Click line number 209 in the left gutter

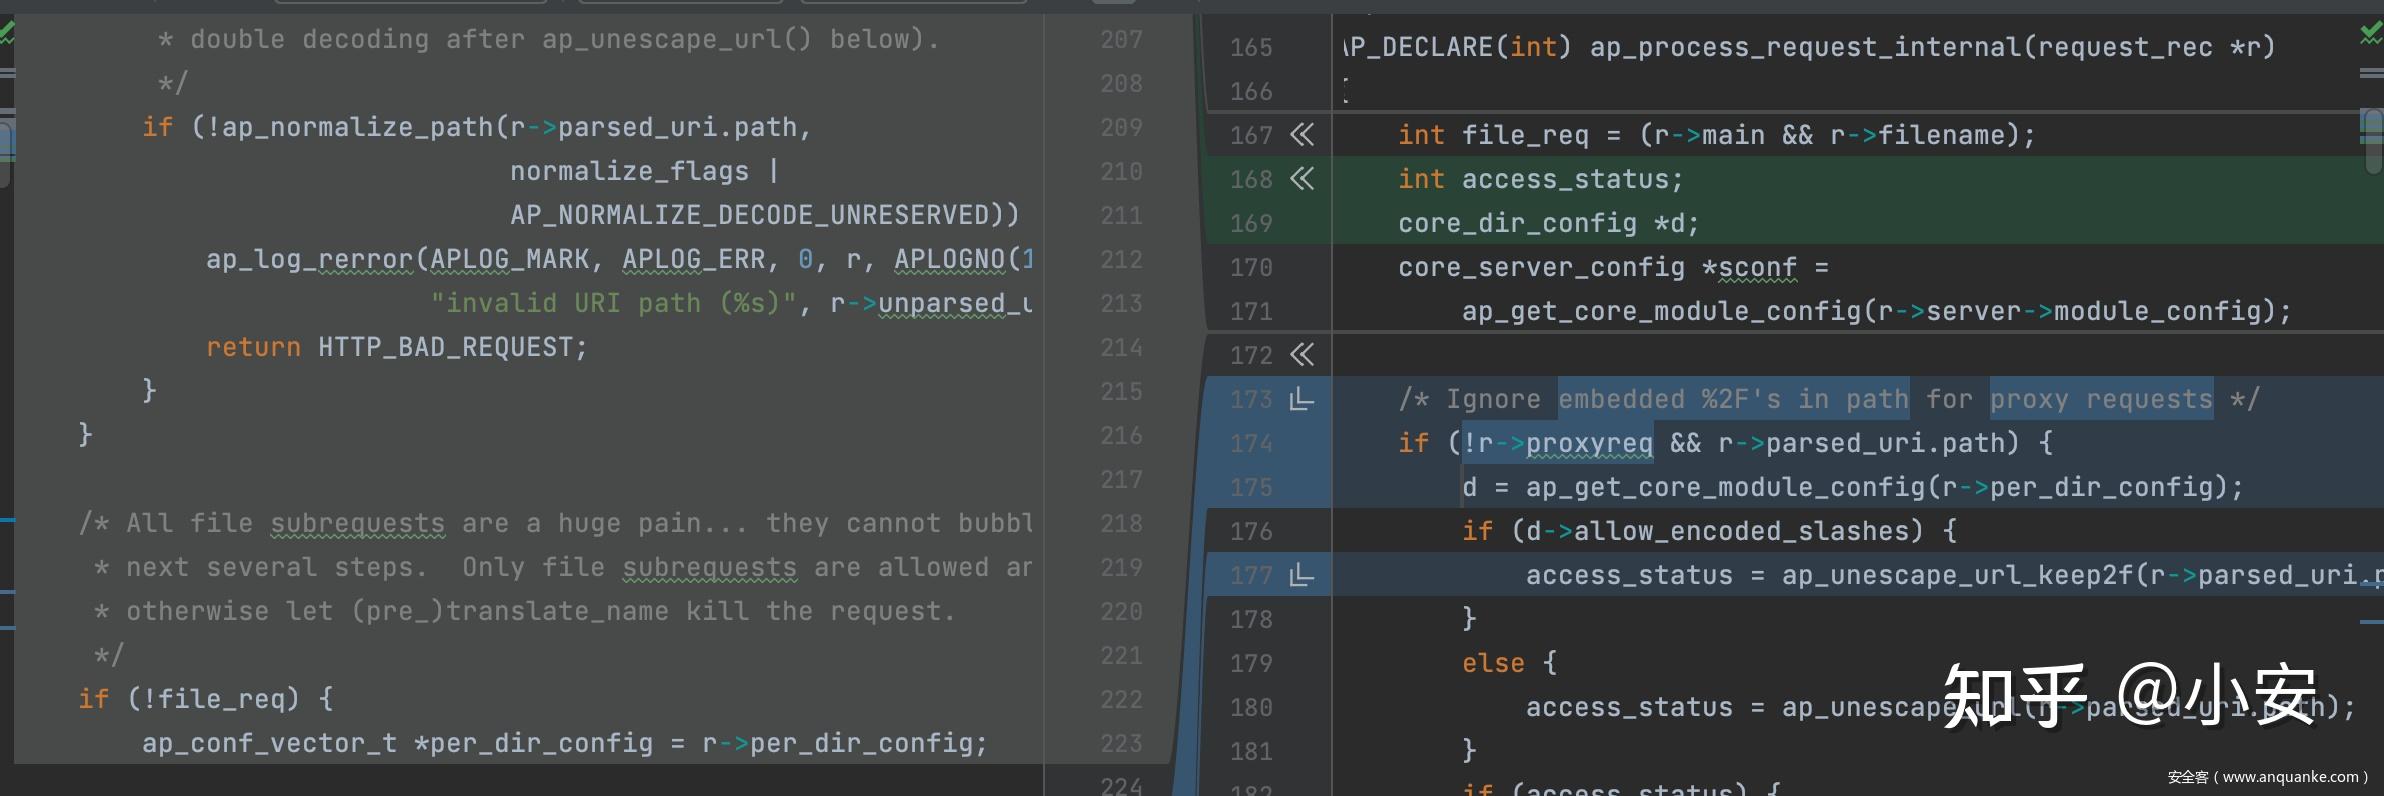tap(1121, 127)
